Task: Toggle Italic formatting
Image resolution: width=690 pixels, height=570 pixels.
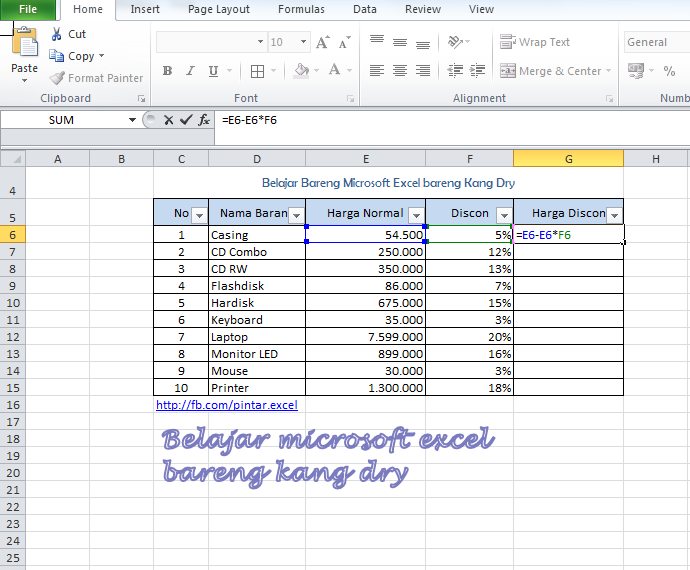Action: [190, 70]
